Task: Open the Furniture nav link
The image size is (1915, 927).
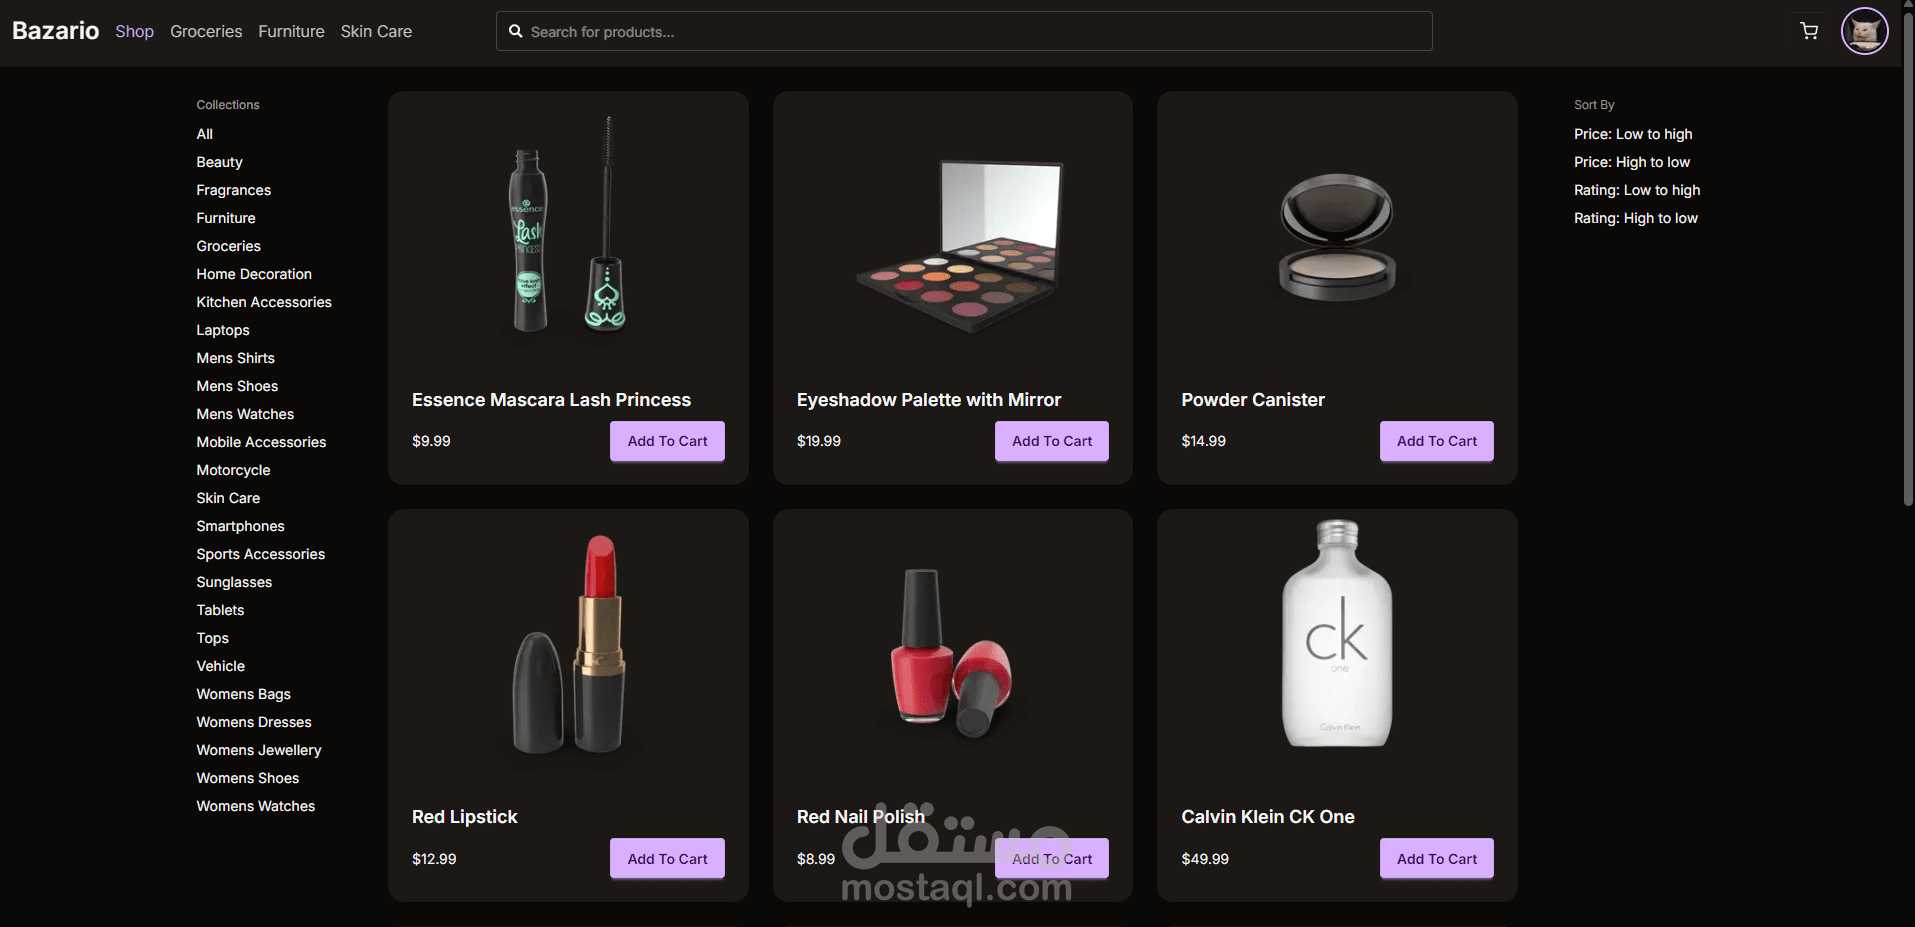Action: (291, 31)
